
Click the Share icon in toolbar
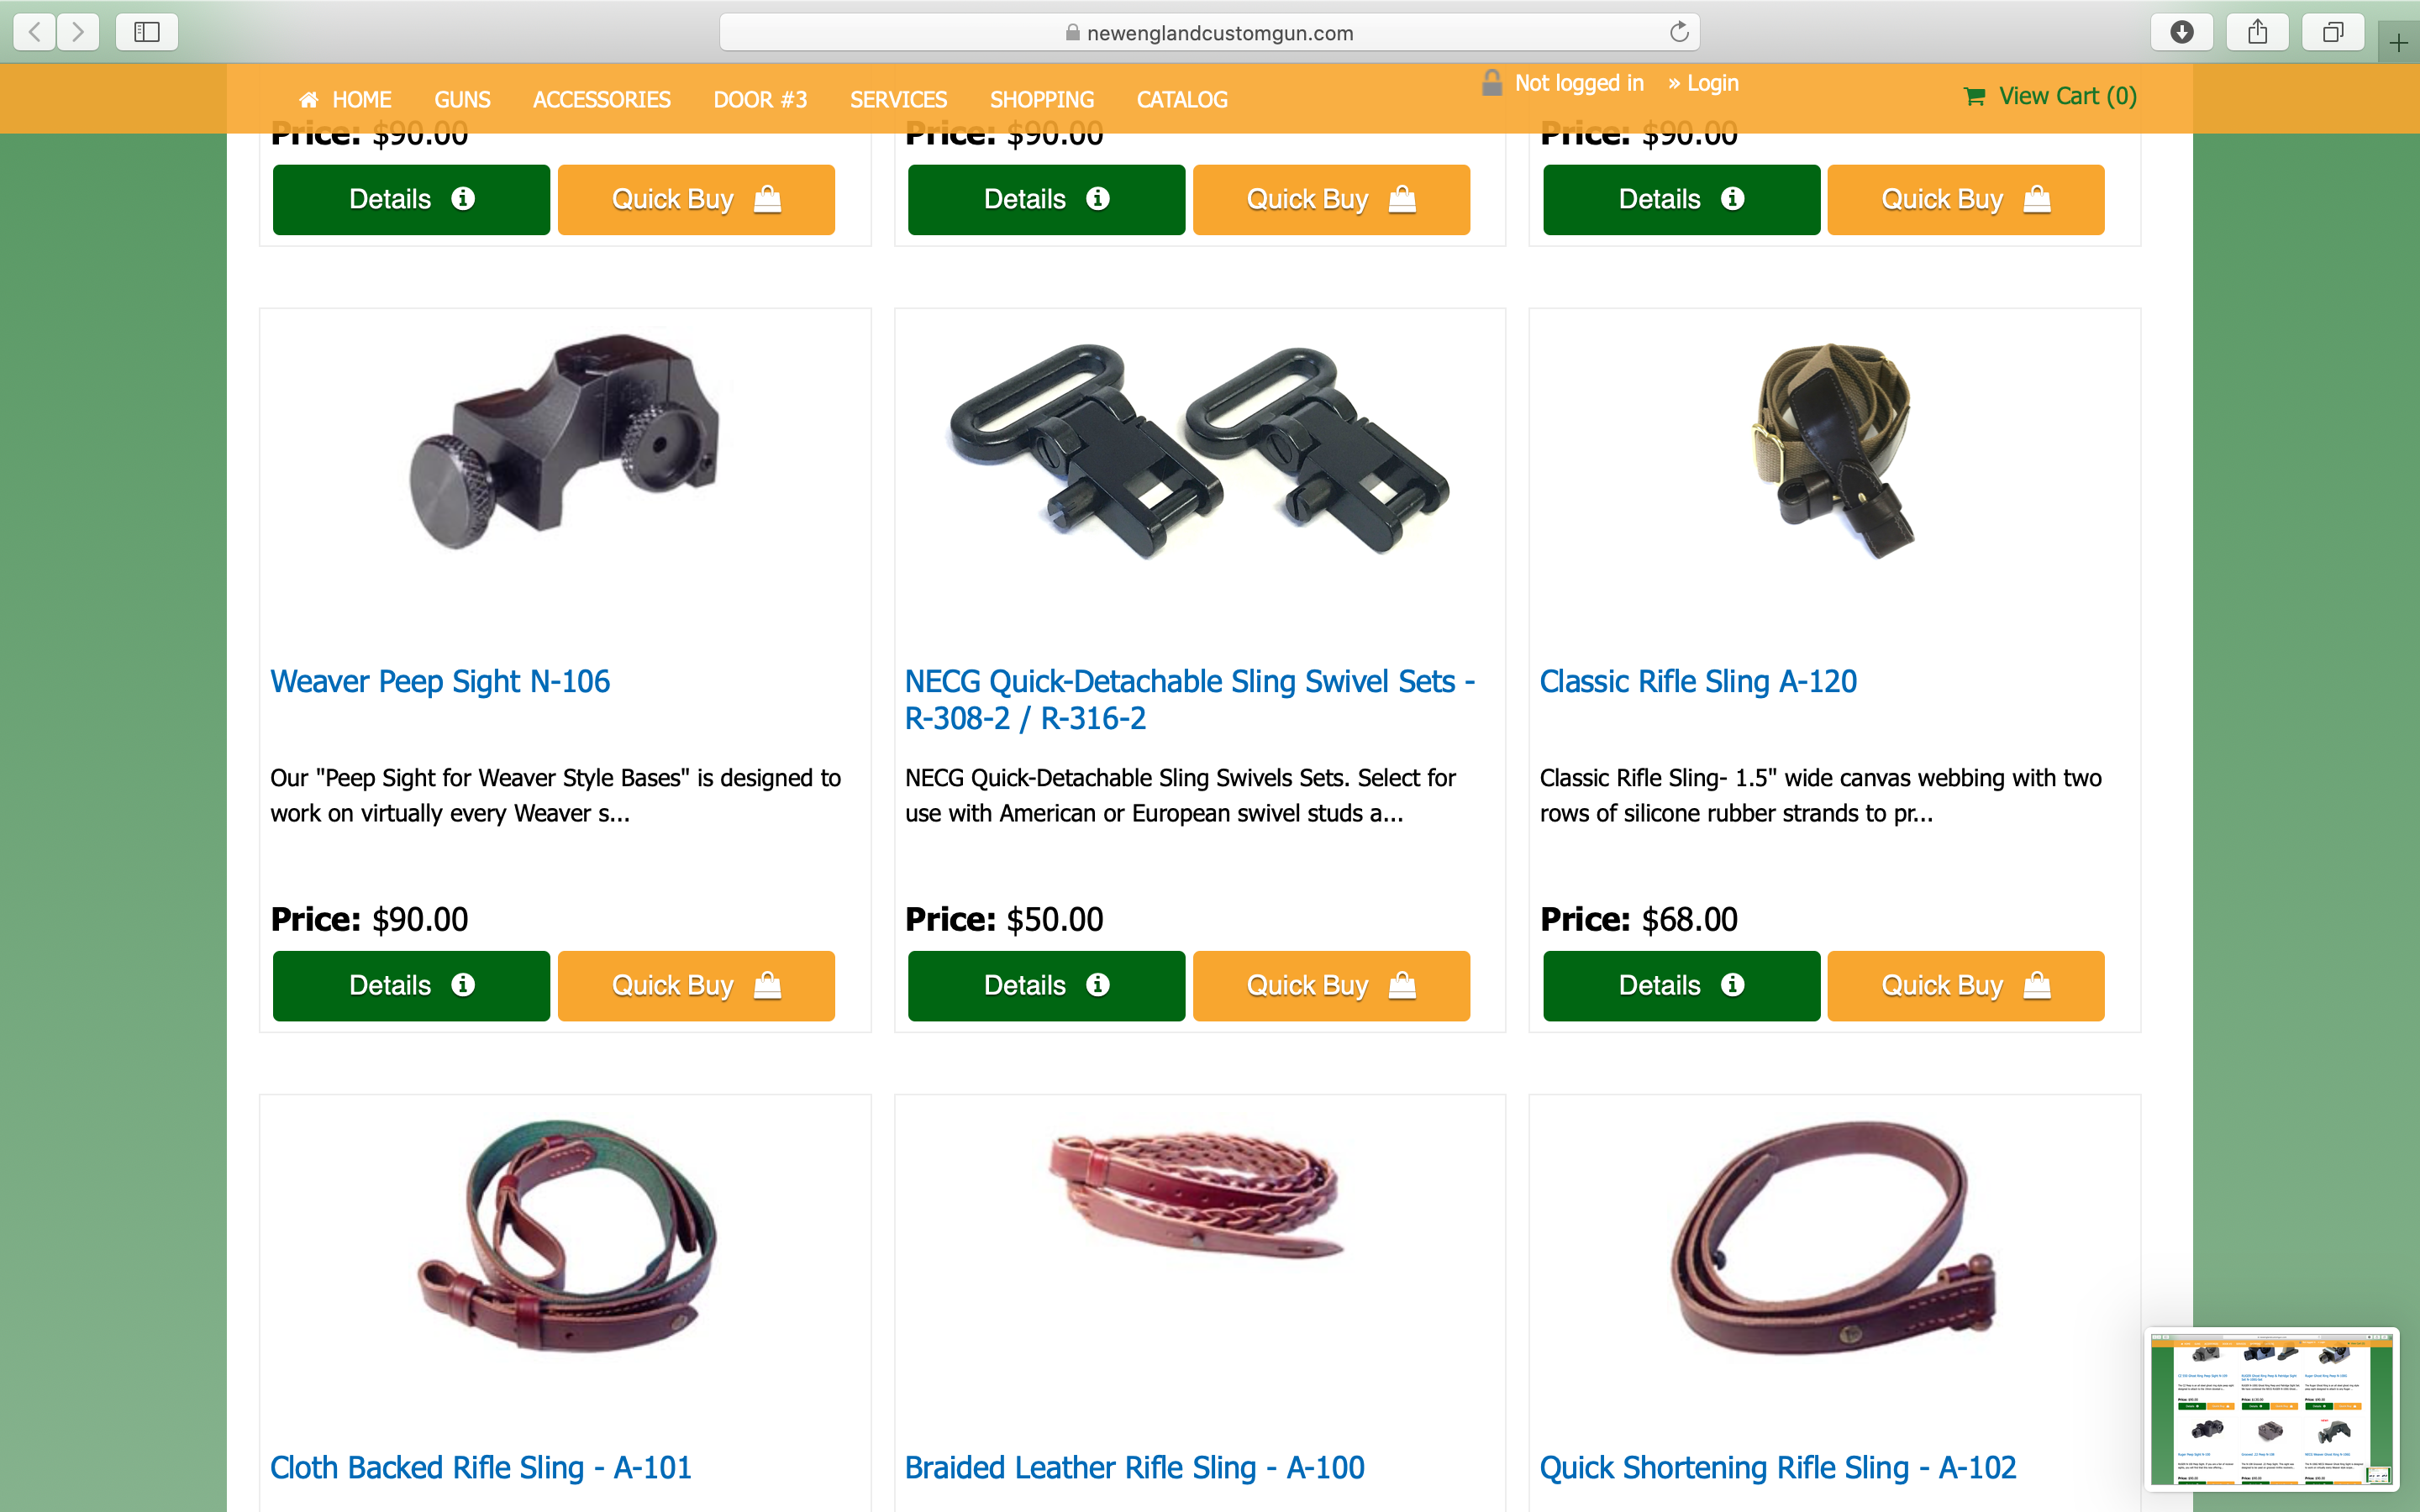tap(2257, 32)
